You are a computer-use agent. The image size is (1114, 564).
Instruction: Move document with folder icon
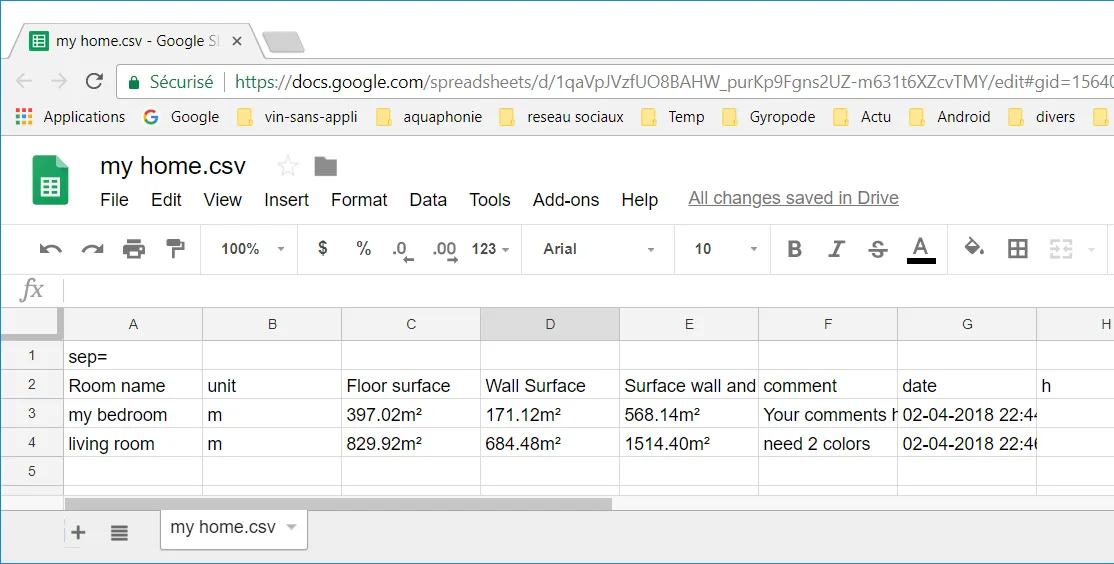pyautogui.click(x=325, y=166)
